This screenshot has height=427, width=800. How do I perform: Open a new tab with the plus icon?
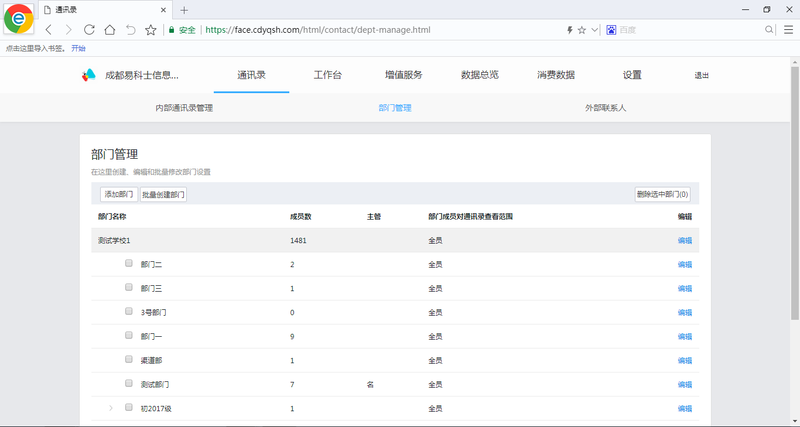click(184, 9)
